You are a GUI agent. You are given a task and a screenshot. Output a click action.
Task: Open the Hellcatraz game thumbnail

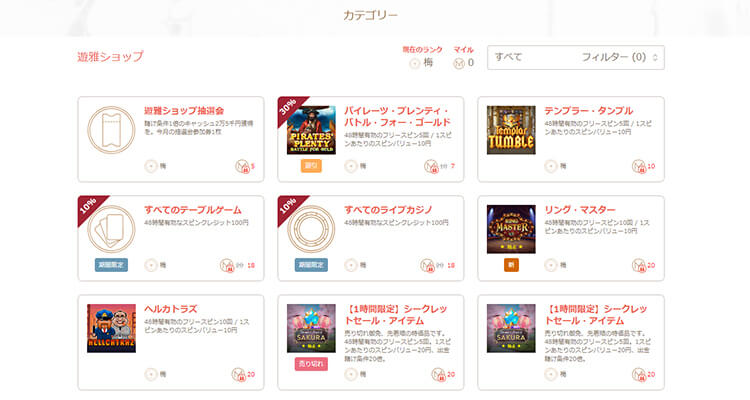[111, 328]
